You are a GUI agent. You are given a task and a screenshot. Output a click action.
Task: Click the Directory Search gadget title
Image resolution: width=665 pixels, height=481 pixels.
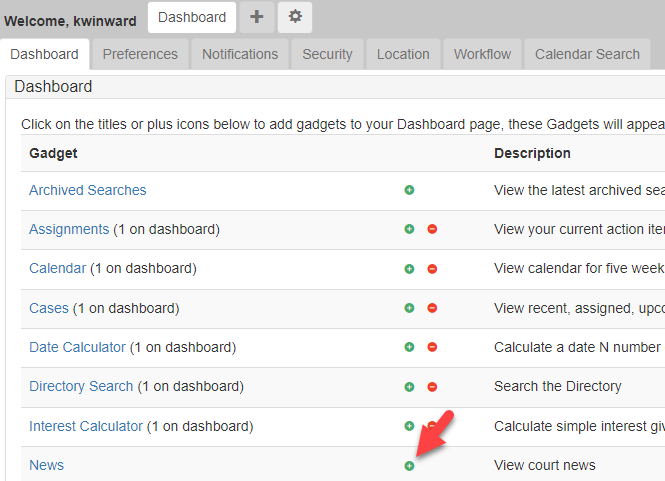click(x=81, y=386)
